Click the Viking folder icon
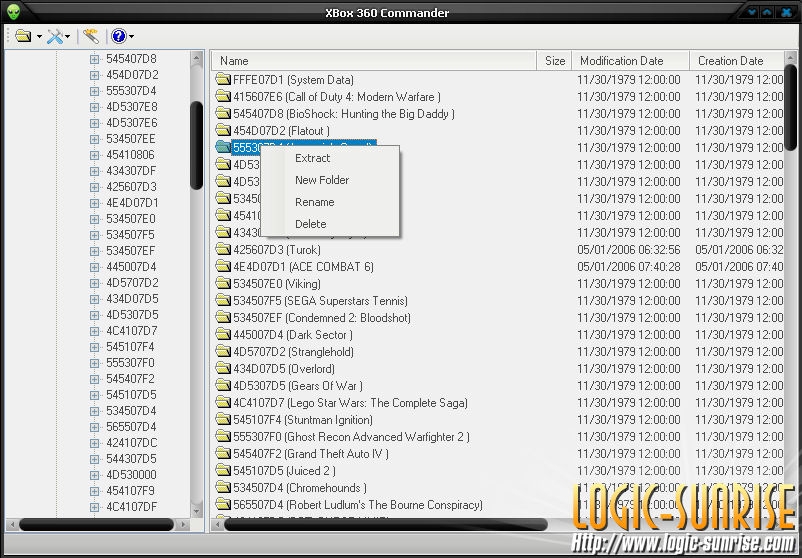 pos(223,283)
